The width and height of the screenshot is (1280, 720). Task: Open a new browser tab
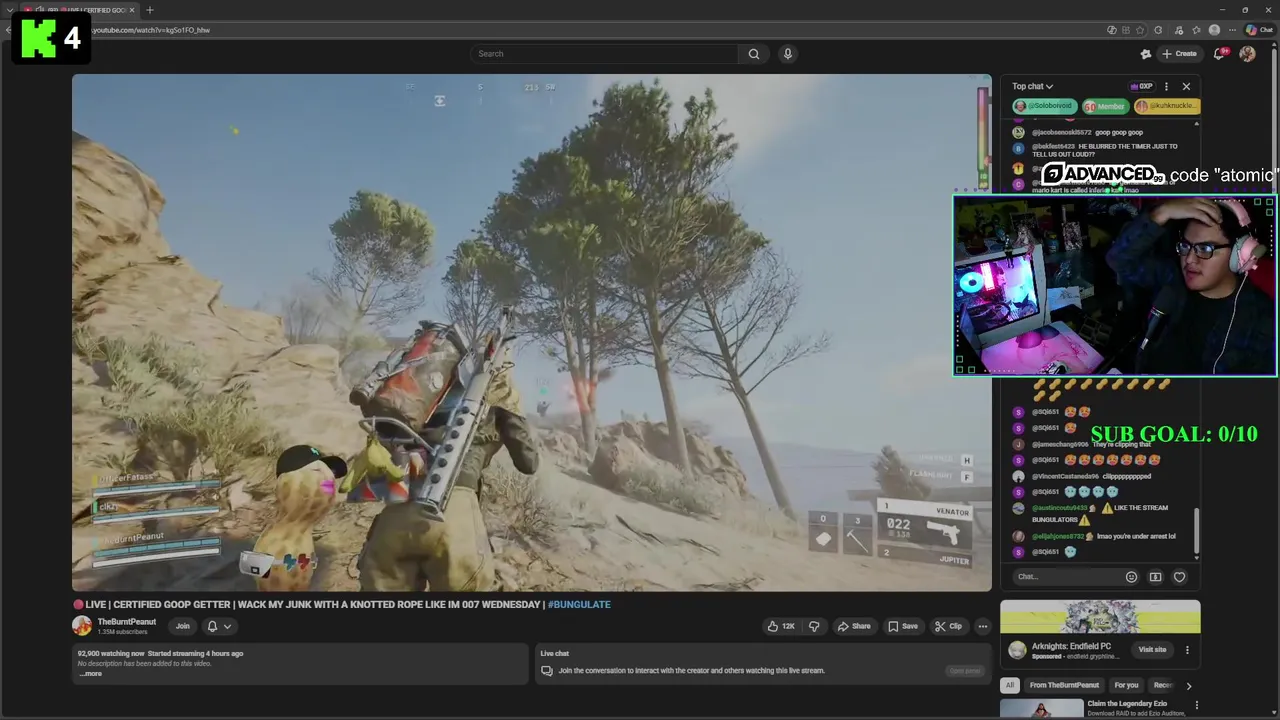tap(149, 10)
